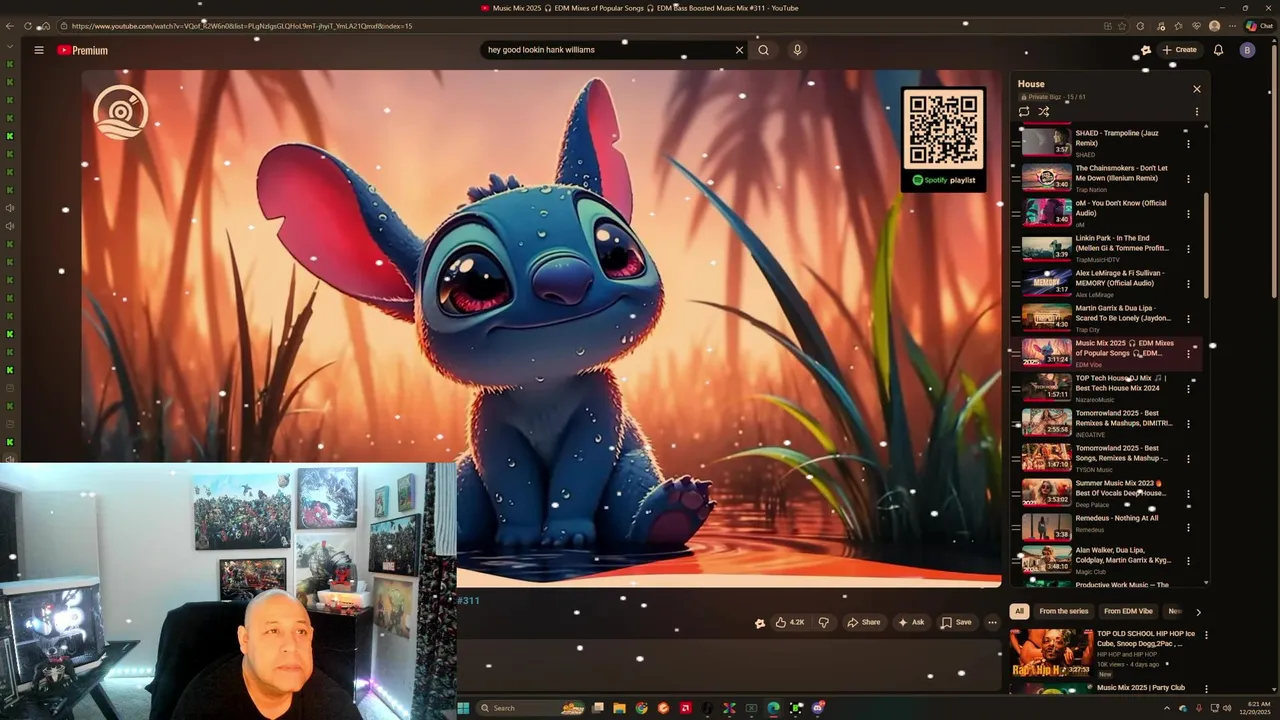Toggle loop playlist

pyautogui.click(x=1024, y=112)
